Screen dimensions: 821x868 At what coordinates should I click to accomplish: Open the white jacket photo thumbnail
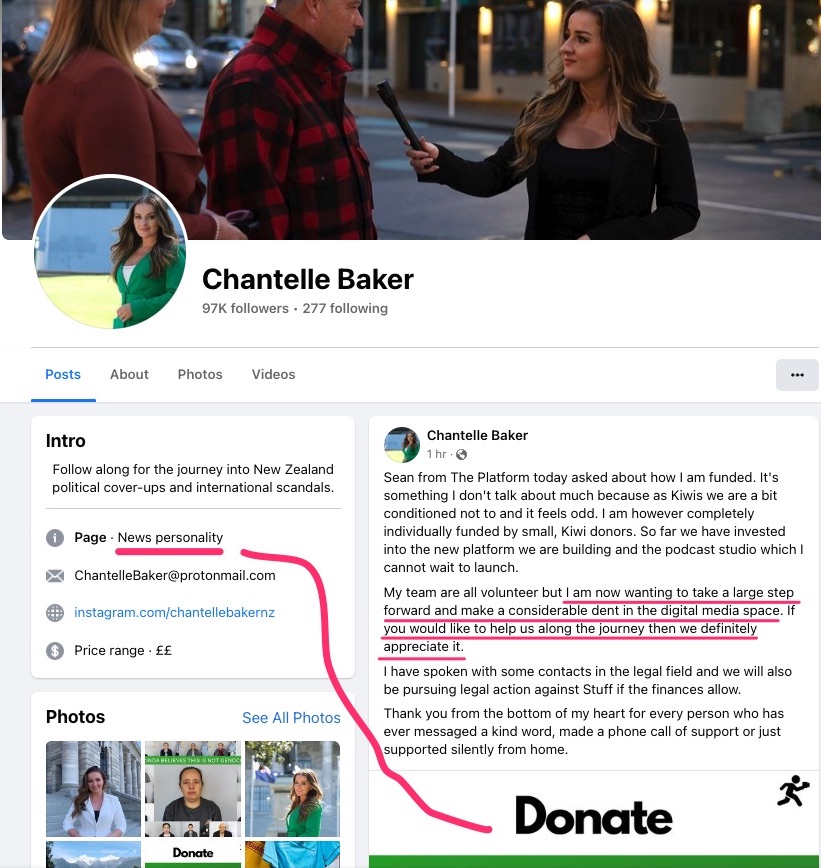pyautogui.click(x=94, y=789)
